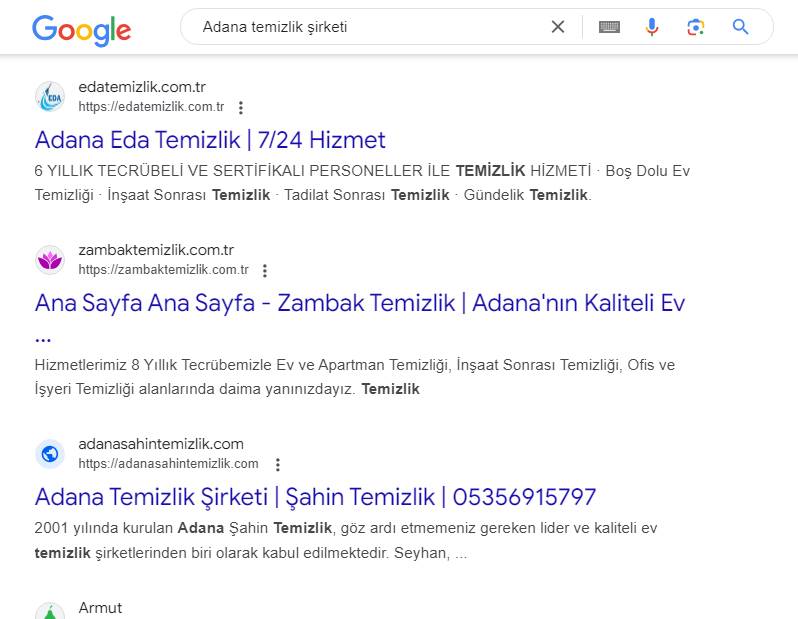Viewport: 798px width, 619px height.
Task: Click the Google logo
Action: click(81, 28)
